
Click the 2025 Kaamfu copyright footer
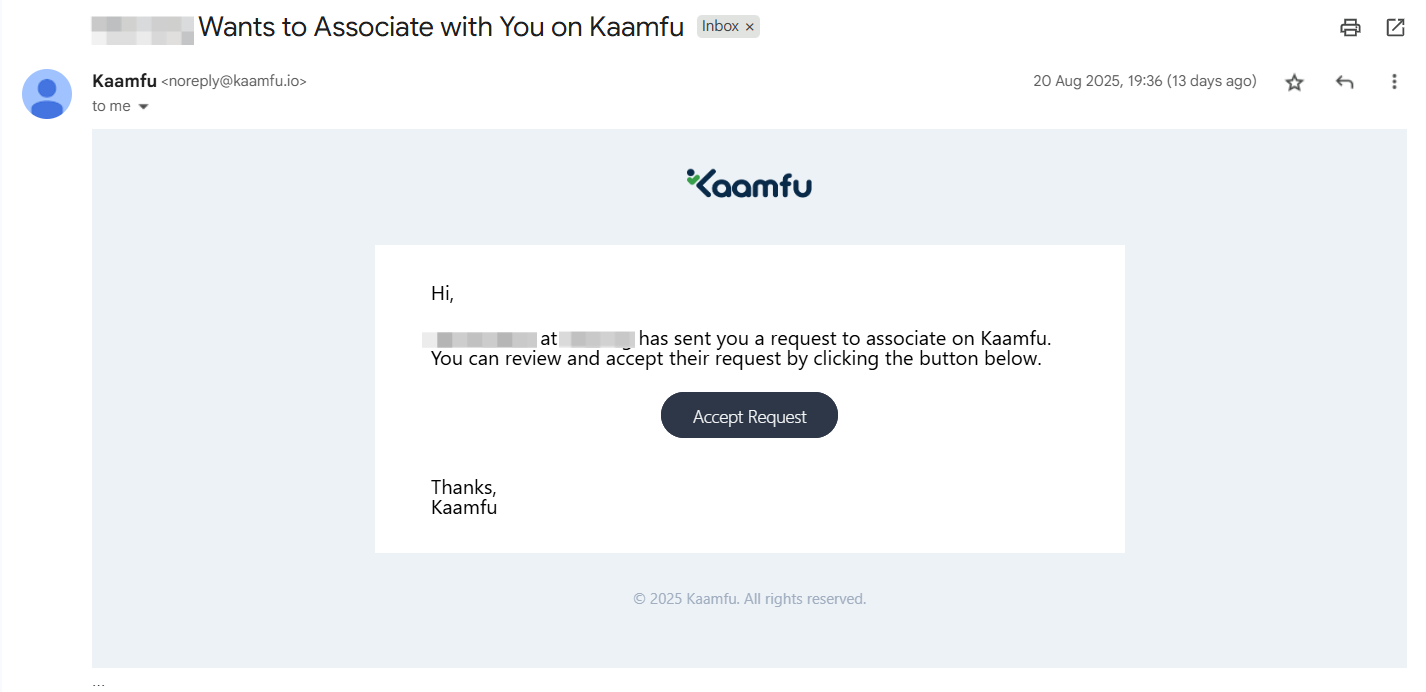[x=749, y=599]
